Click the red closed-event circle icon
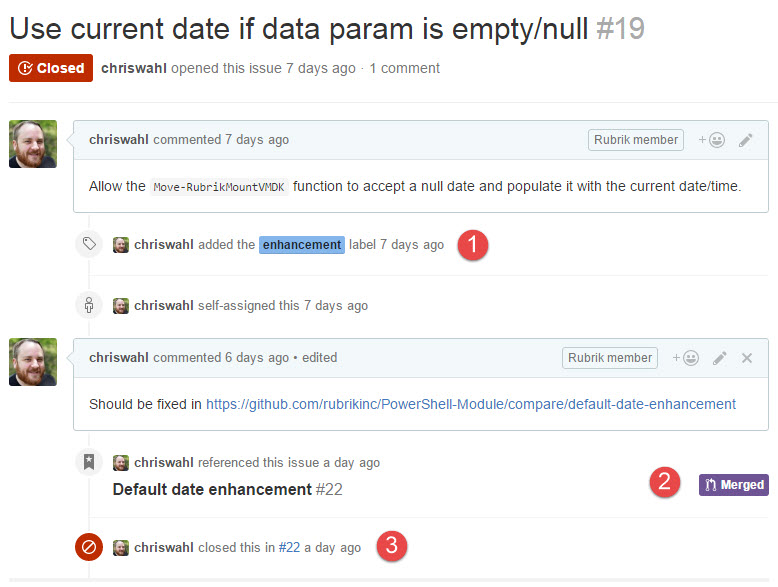The image size is (778, 587). click(x=89, y=547)
